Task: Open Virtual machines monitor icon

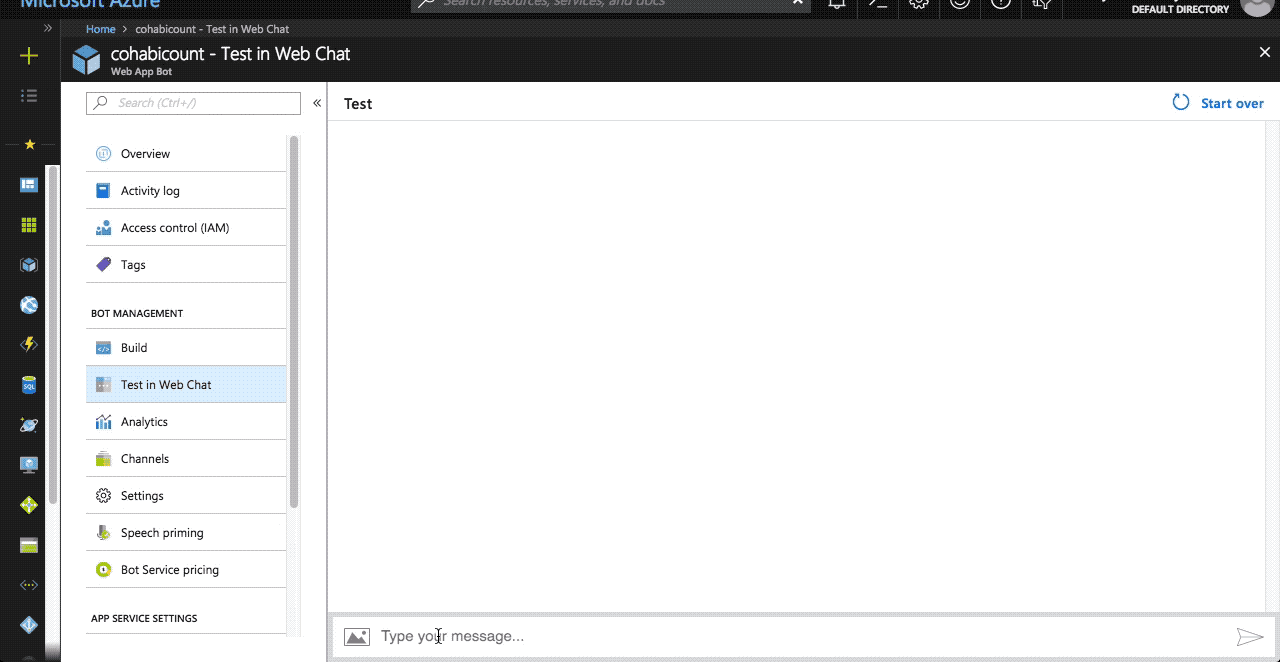Action: 29,465
